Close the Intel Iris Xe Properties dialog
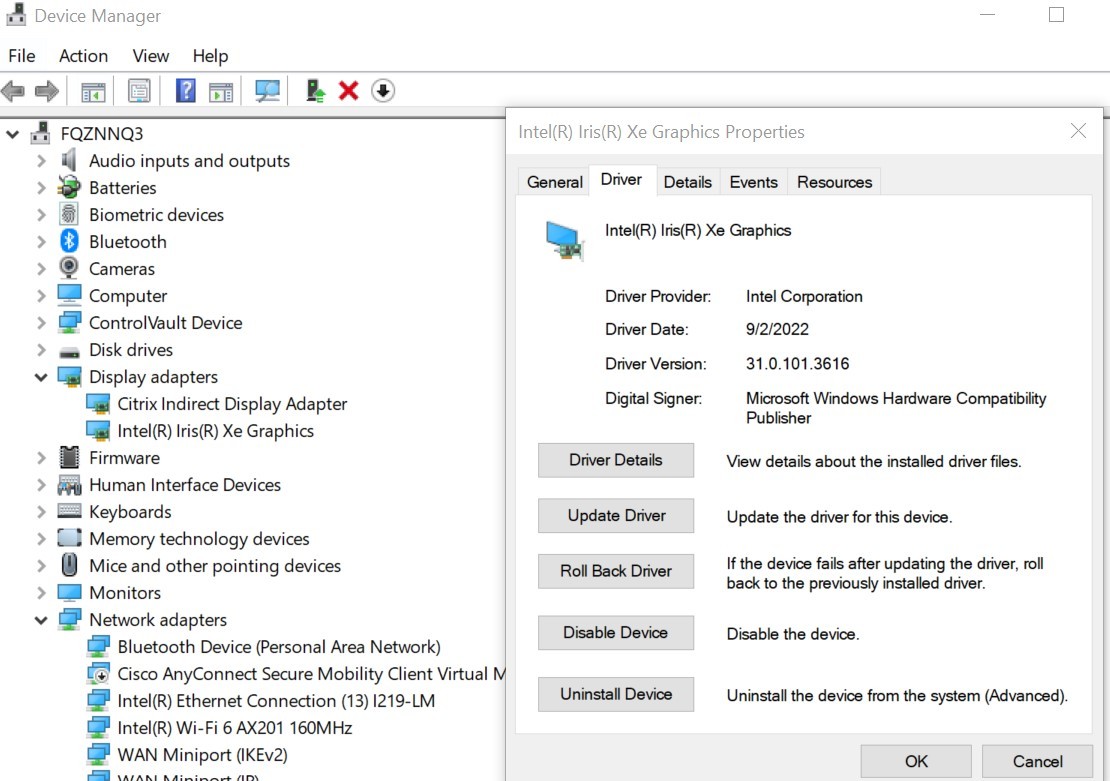Viewport: 1110px width, 781px height. 1077,131
